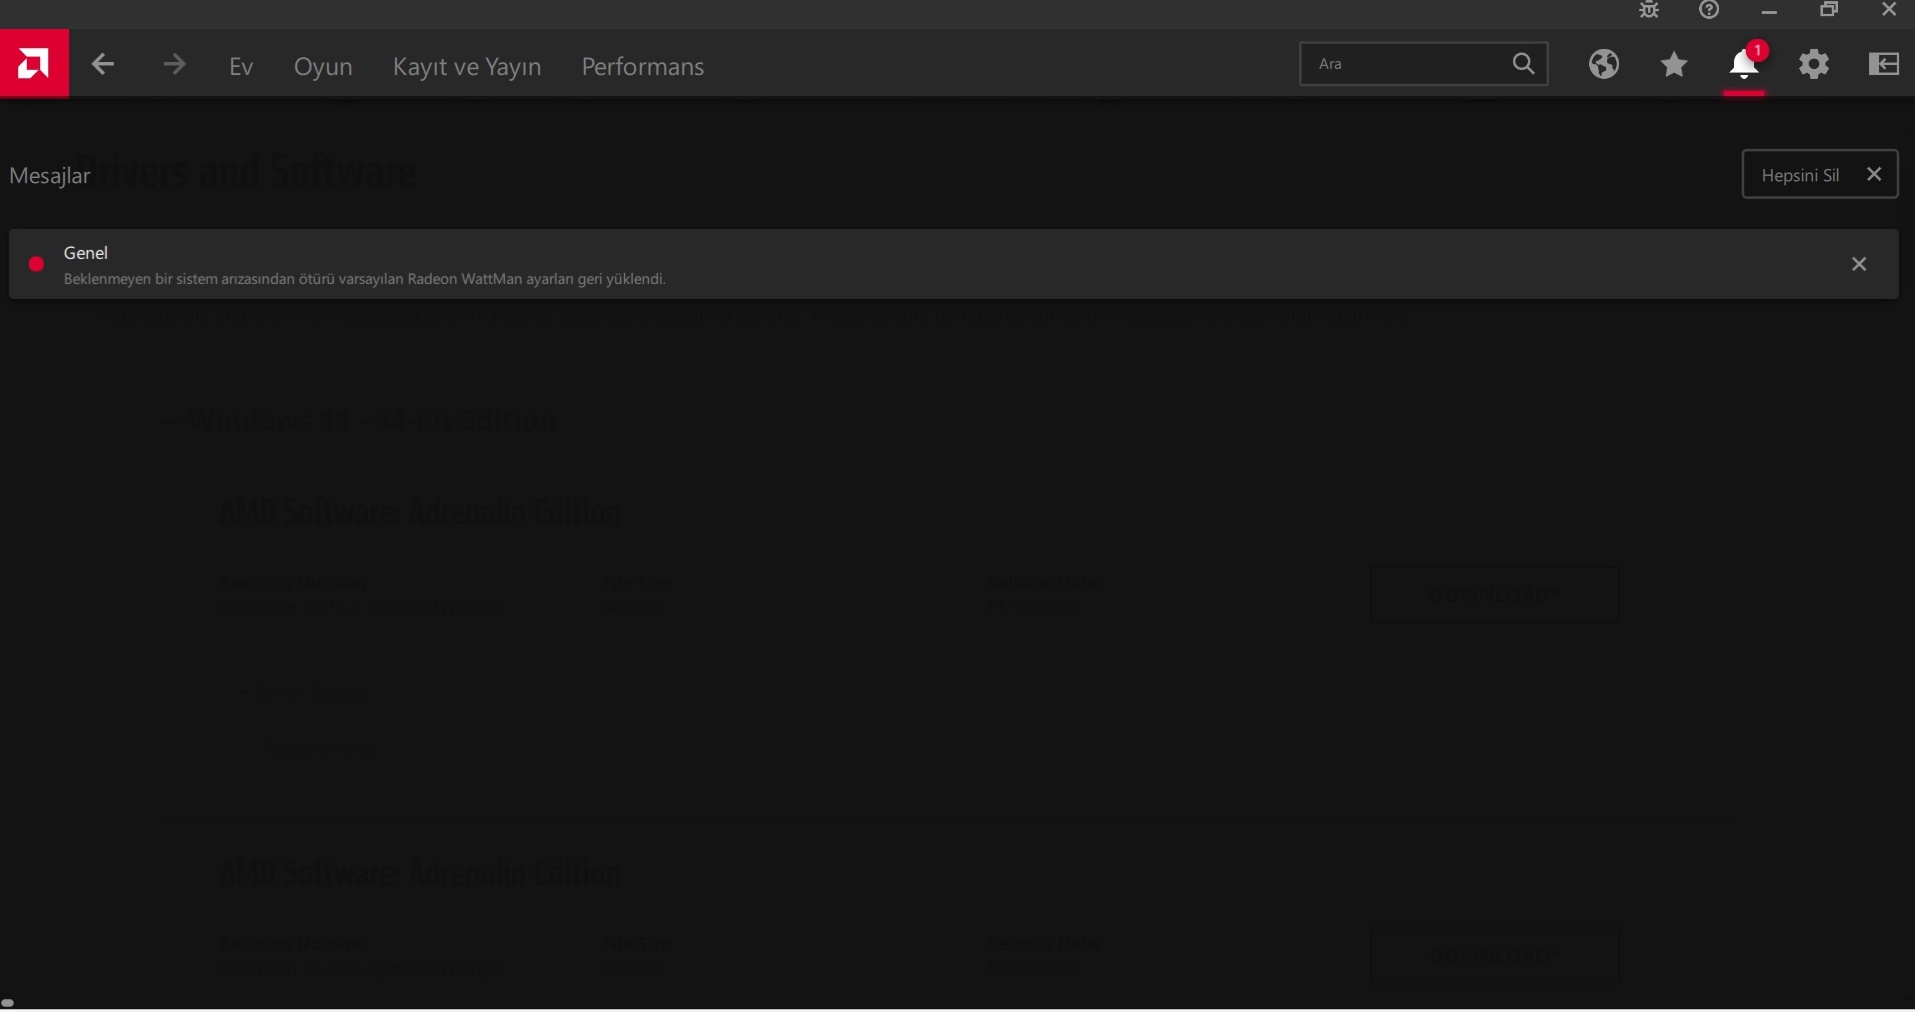Open favorites star icon
This screenshot has width=1915, height=1012.
pos(1676,65)
